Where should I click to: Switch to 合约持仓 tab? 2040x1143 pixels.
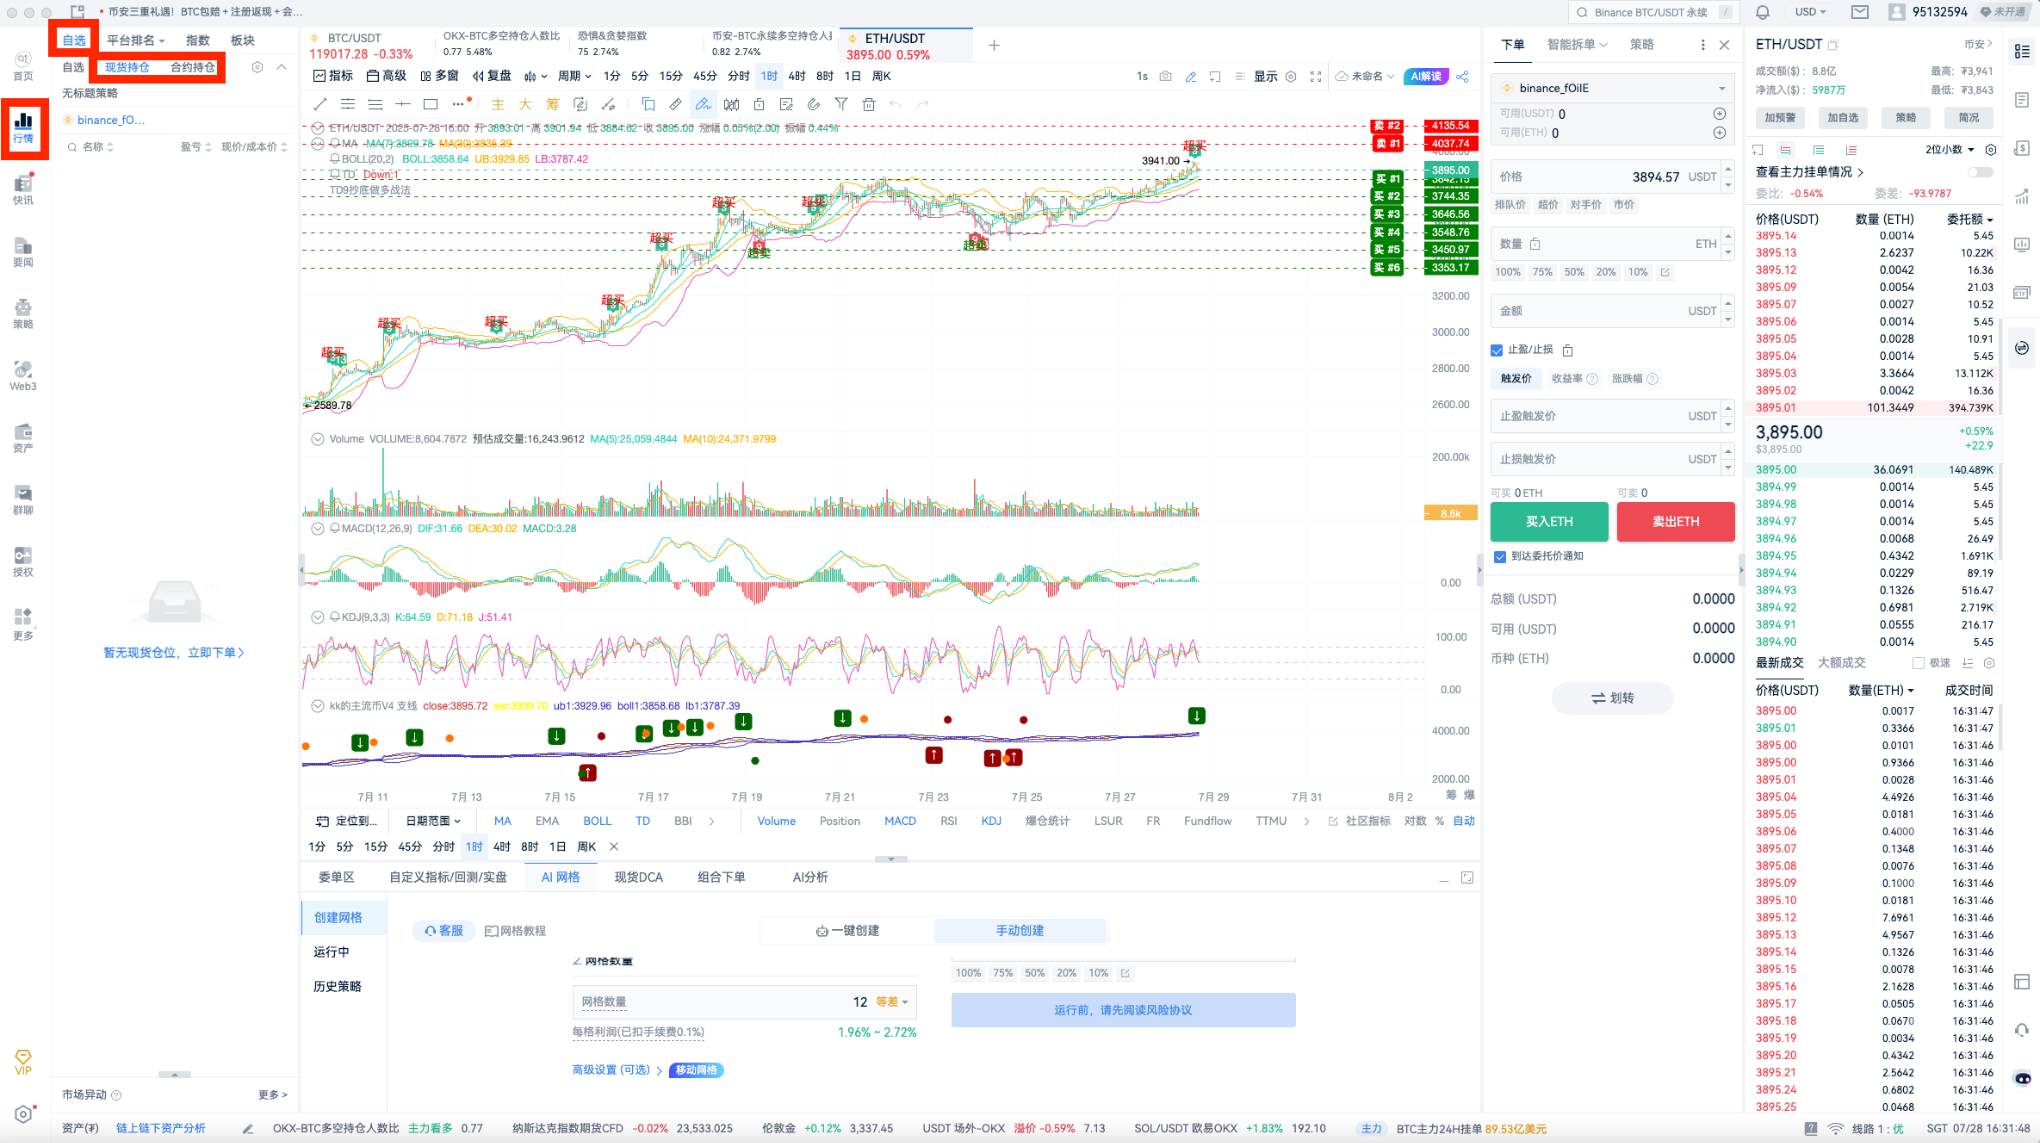[193, 67]
